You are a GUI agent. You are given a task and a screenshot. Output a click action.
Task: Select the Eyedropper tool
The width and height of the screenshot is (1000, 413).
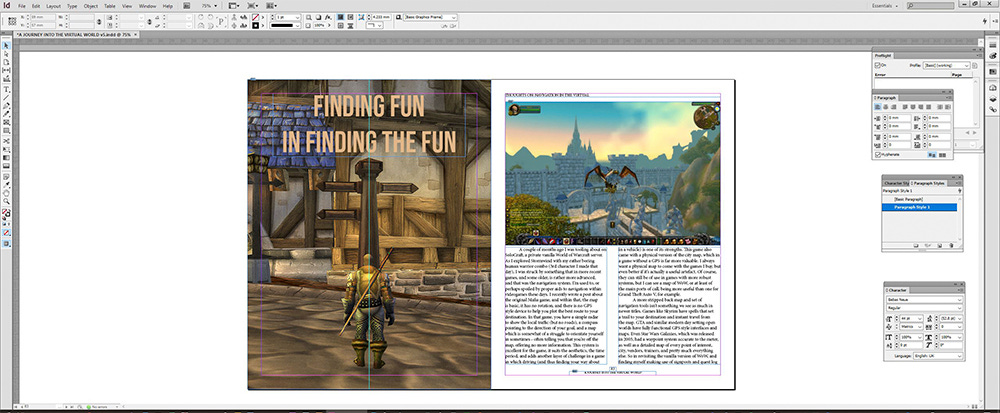point(8,184)
